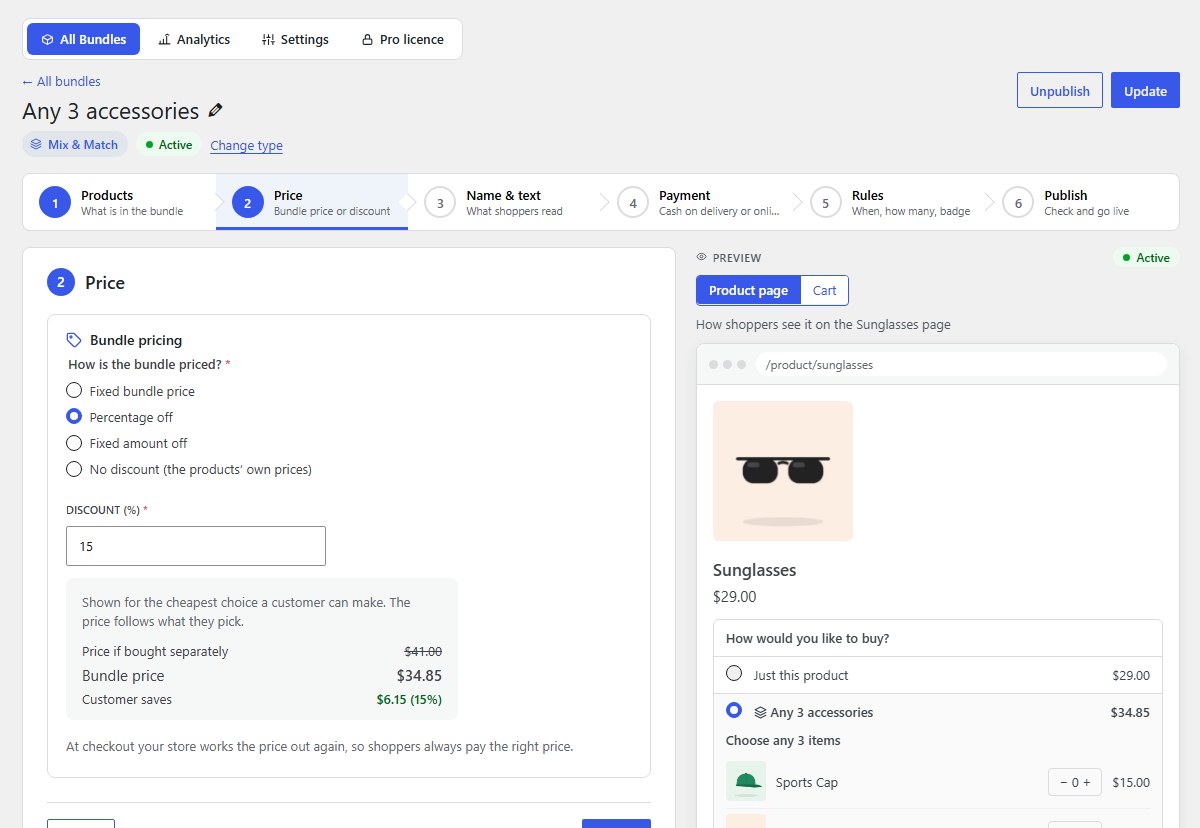Select Just this product in the preview
Viewport: 1200px width, 828px height.
coord(735,674)
